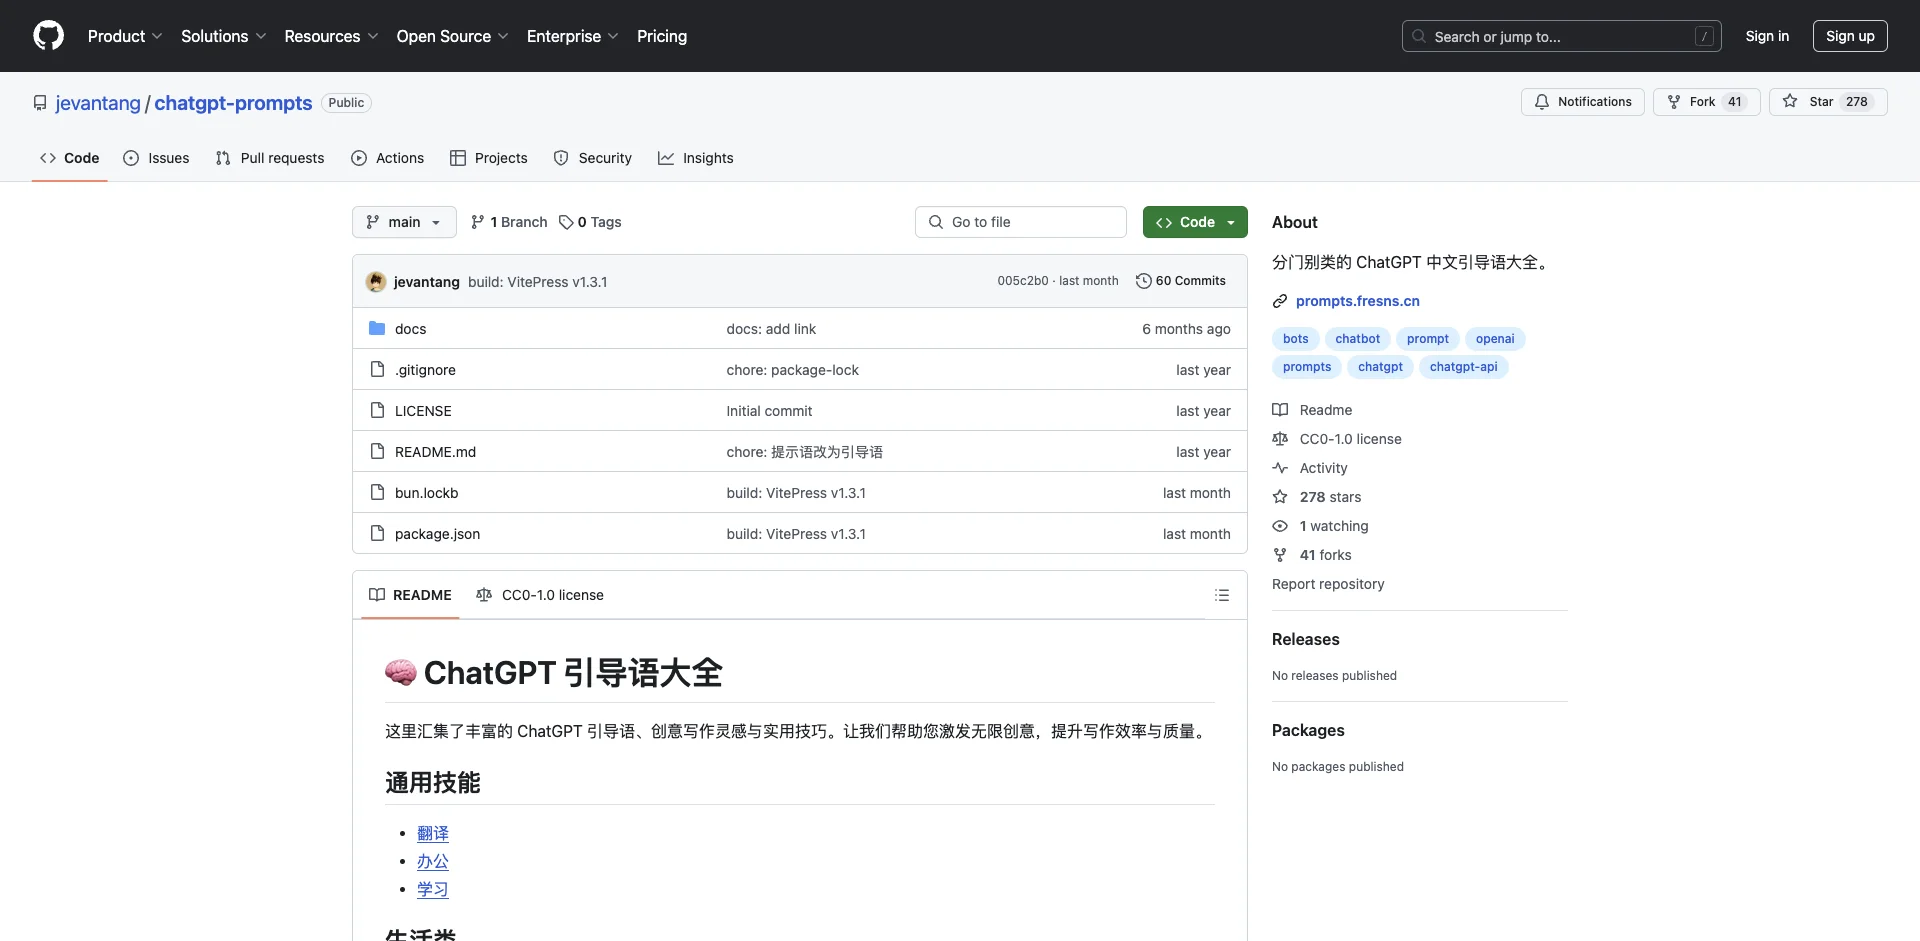The height and width of the screenshot is (941, 1920).
Task: Open the docs: add link commit message
Action: pos(771,329)
